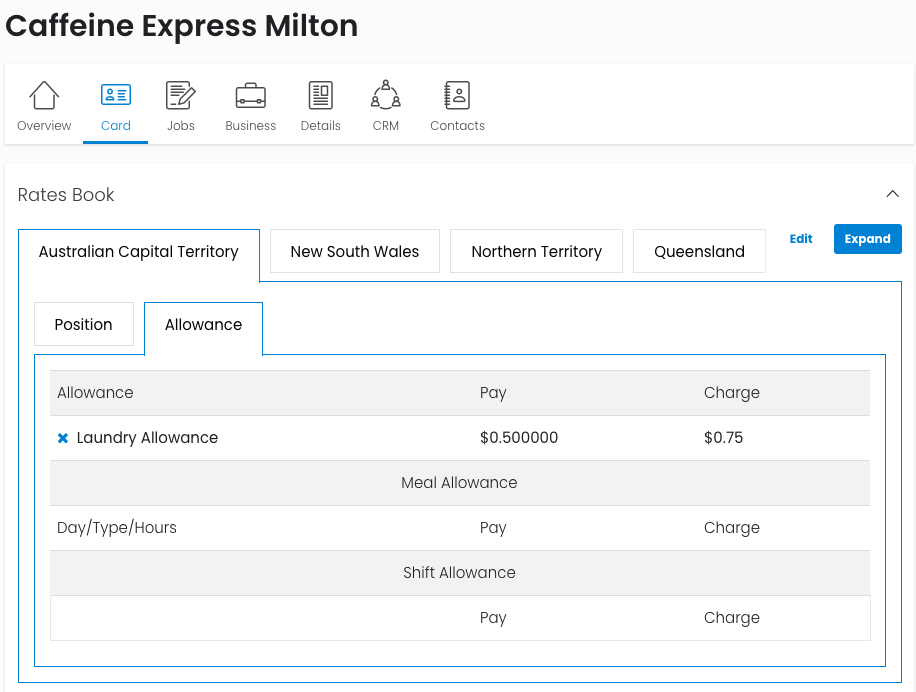
Task: Collapse the Rates Book panel chevron
Action: pos(892,194)
